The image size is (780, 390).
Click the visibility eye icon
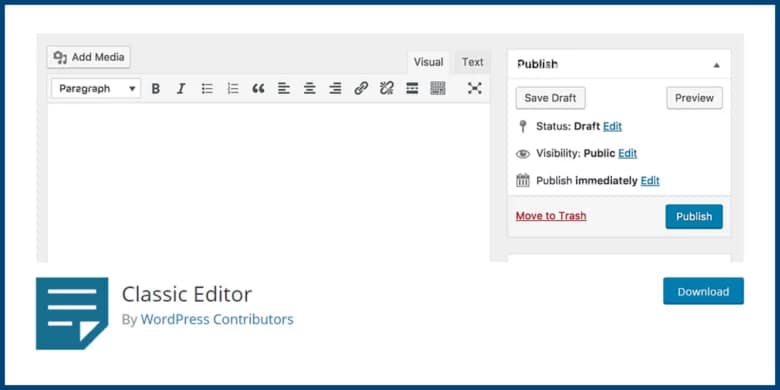523,154
